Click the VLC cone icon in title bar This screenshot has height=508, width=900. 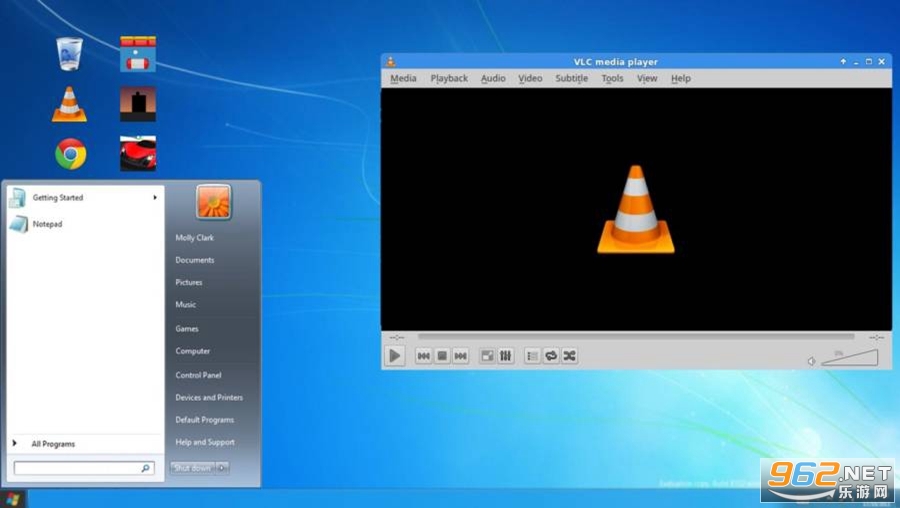(391, 61)
